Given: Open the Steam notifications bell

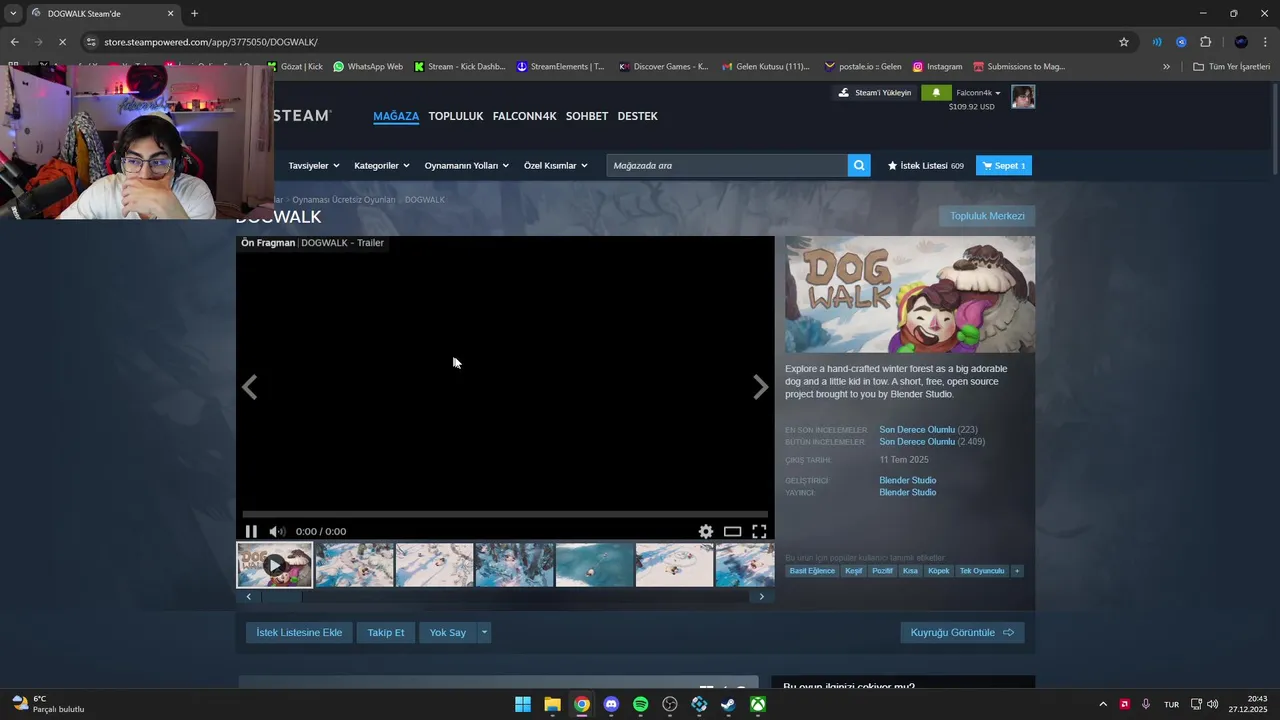Looking at the screenshot, I should [x=936, y=93].
